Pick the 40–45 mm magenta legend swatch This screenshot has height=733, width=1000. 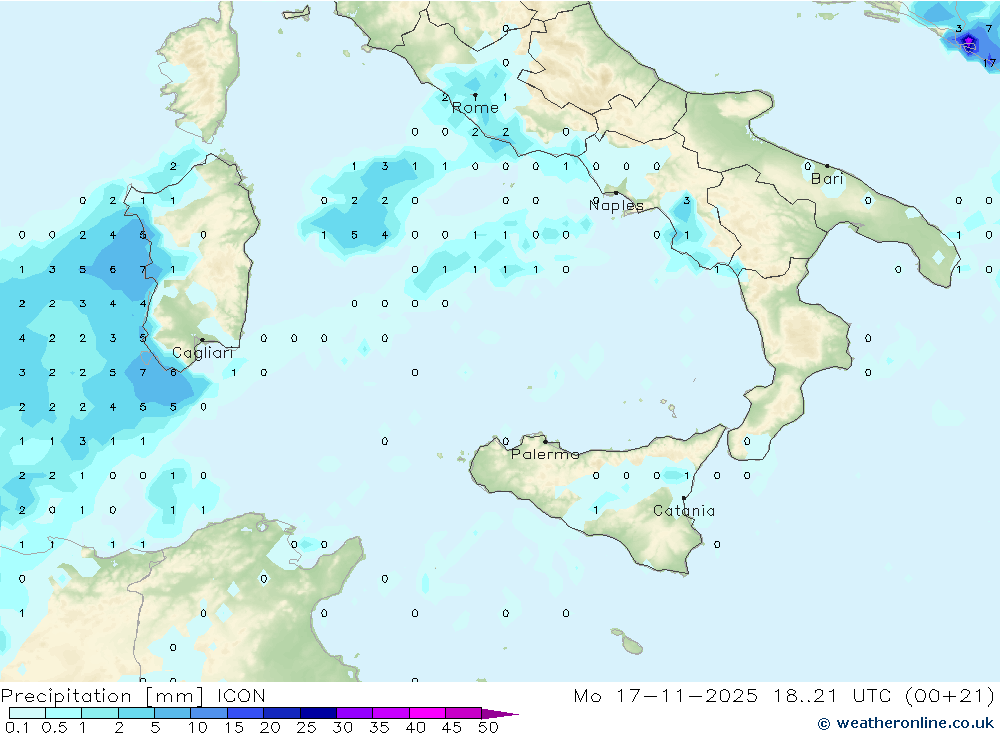(427, 713)
